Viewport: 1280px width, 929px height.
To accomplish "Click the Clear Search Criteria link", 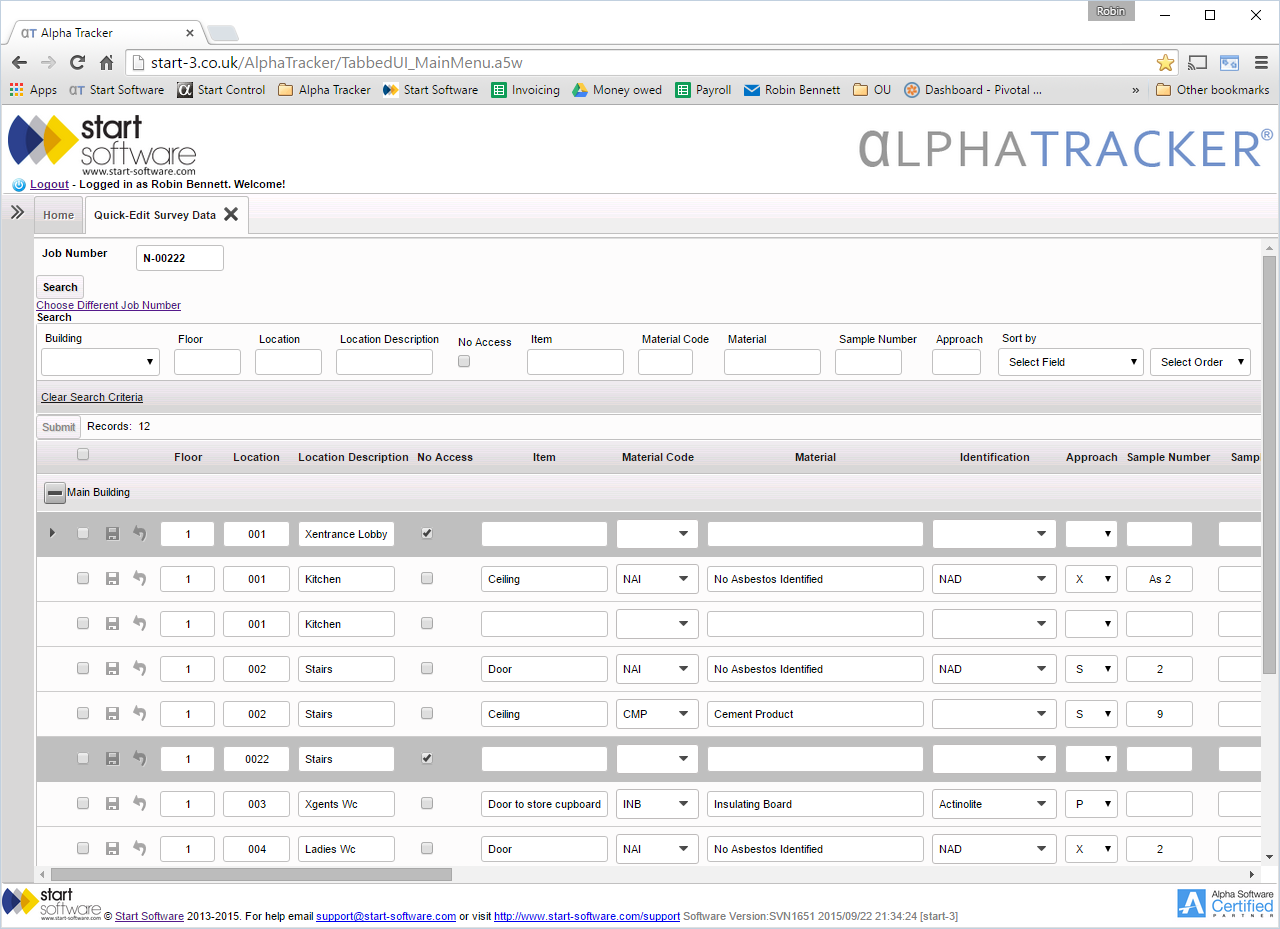I will click(x=91, y=397).
